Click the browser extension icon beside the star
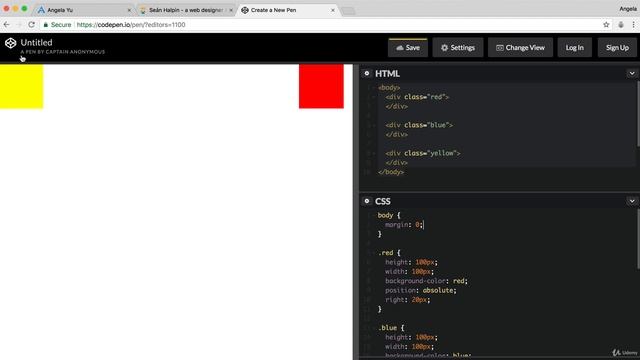 [x=620, y=25]
